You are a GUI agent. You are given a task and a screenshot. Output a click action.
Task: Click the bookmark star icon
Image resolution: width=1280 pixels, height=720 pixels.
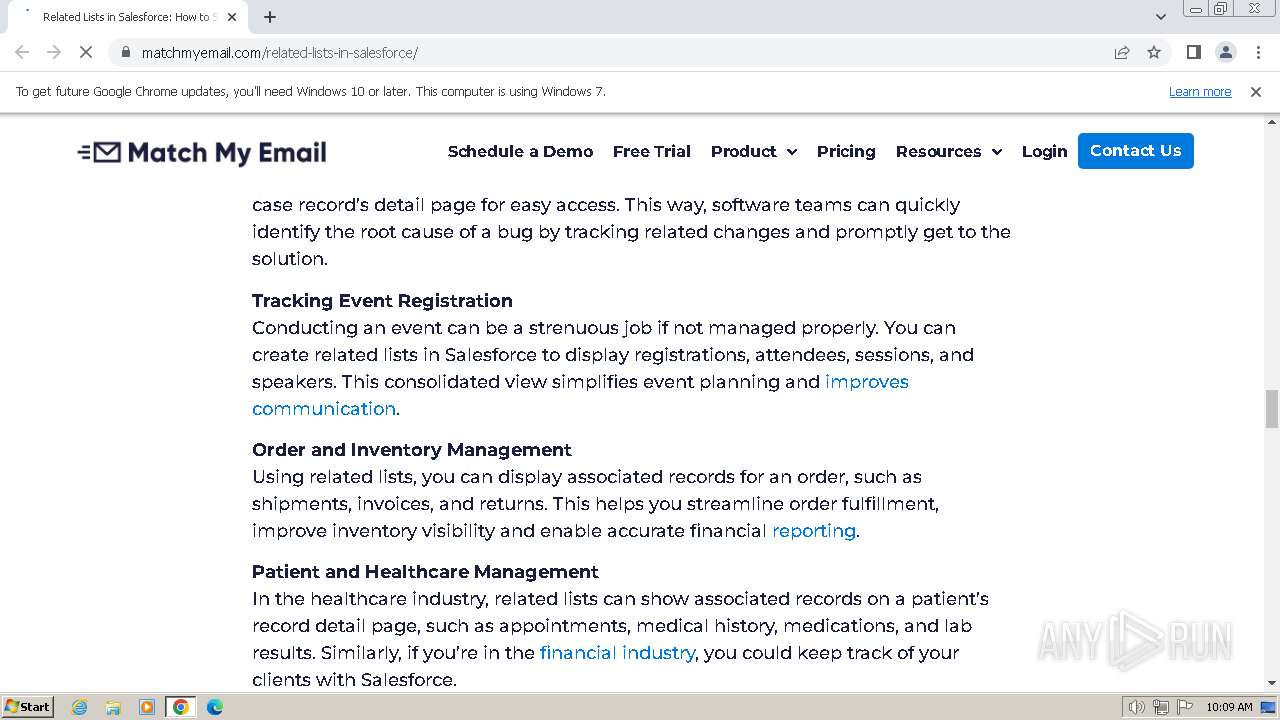1154,52
